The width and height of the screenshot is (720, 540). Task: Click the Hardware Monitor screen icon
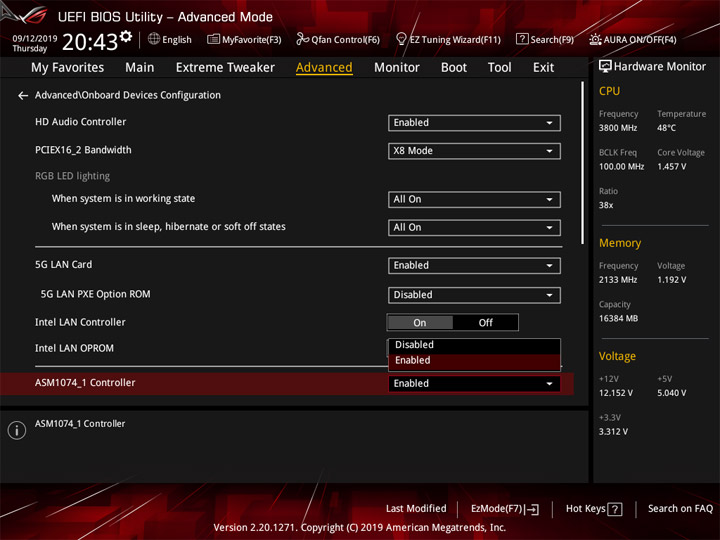605,67
